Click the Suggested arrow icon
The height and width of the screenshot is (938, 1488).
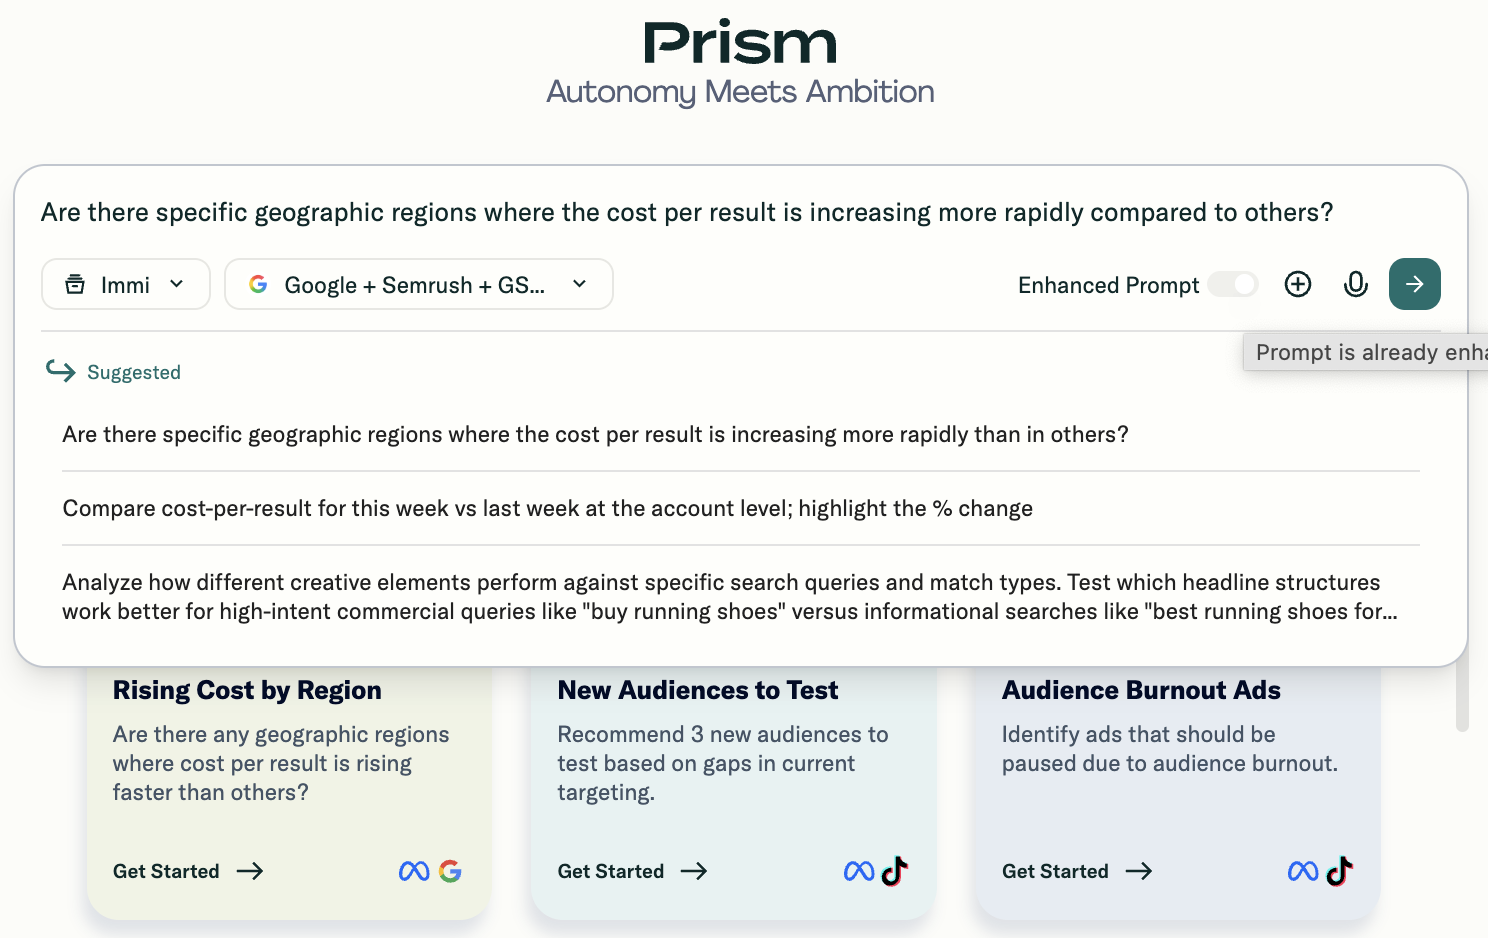click(x=60, y=371)
